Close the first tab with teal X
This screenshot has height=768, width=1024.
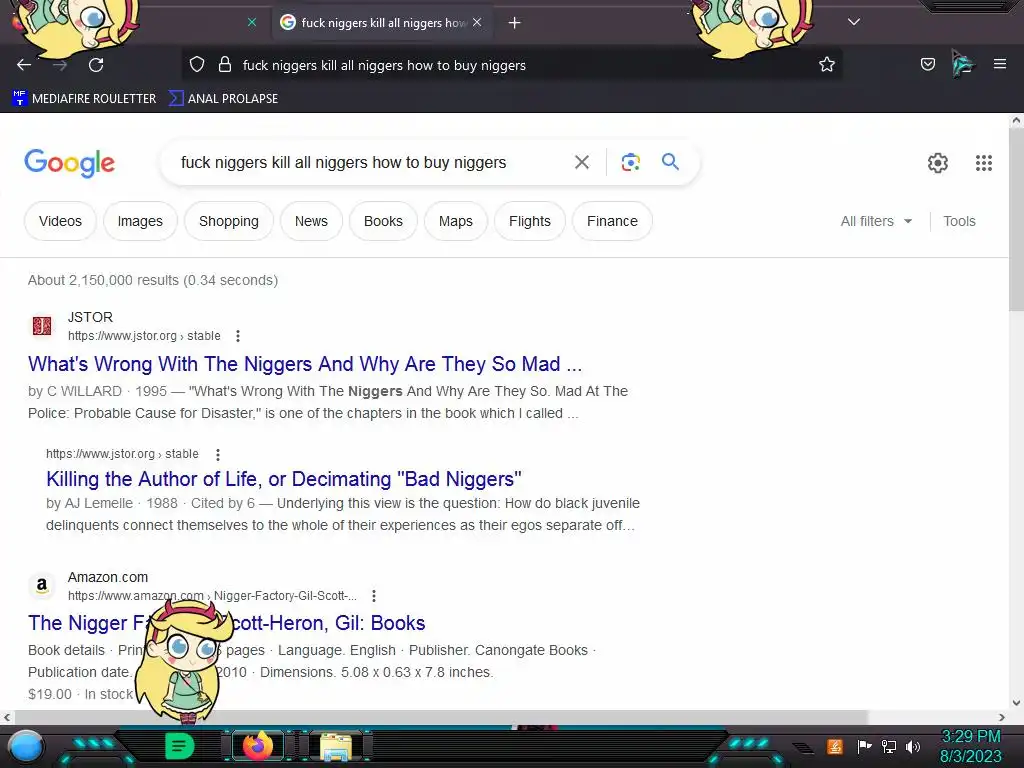(251, 22)
